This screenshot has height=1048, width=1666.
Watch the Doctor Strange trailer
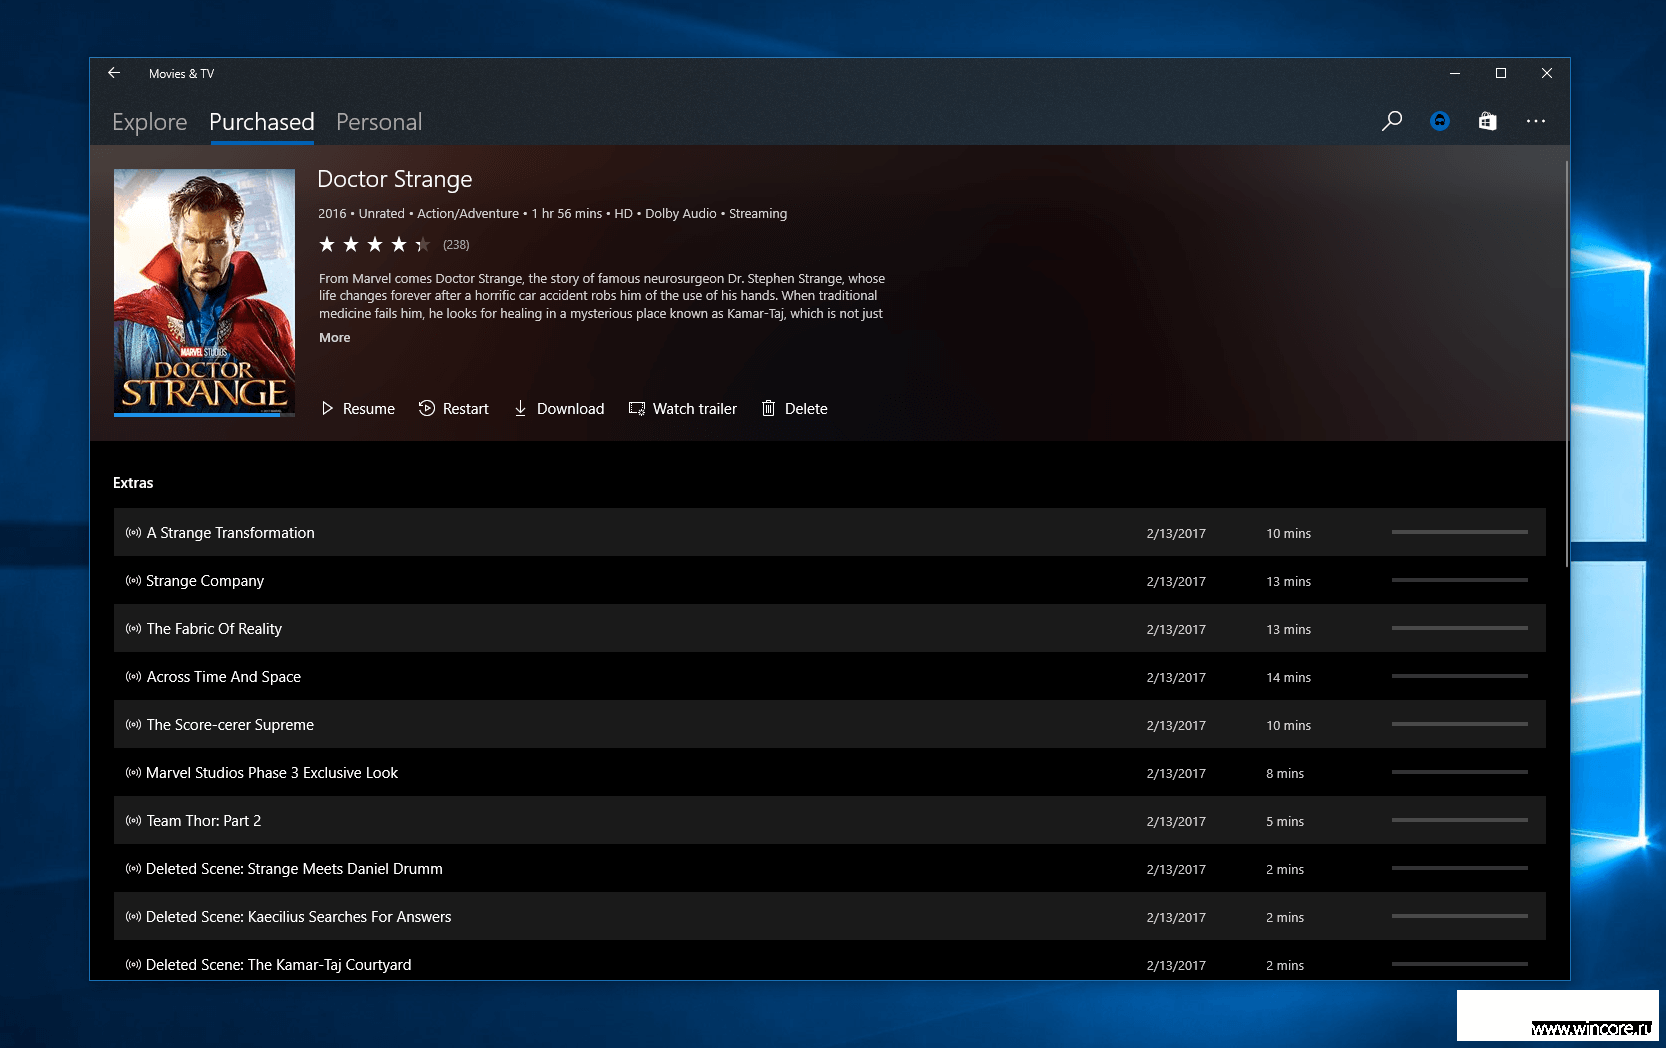tap(683, 409)
